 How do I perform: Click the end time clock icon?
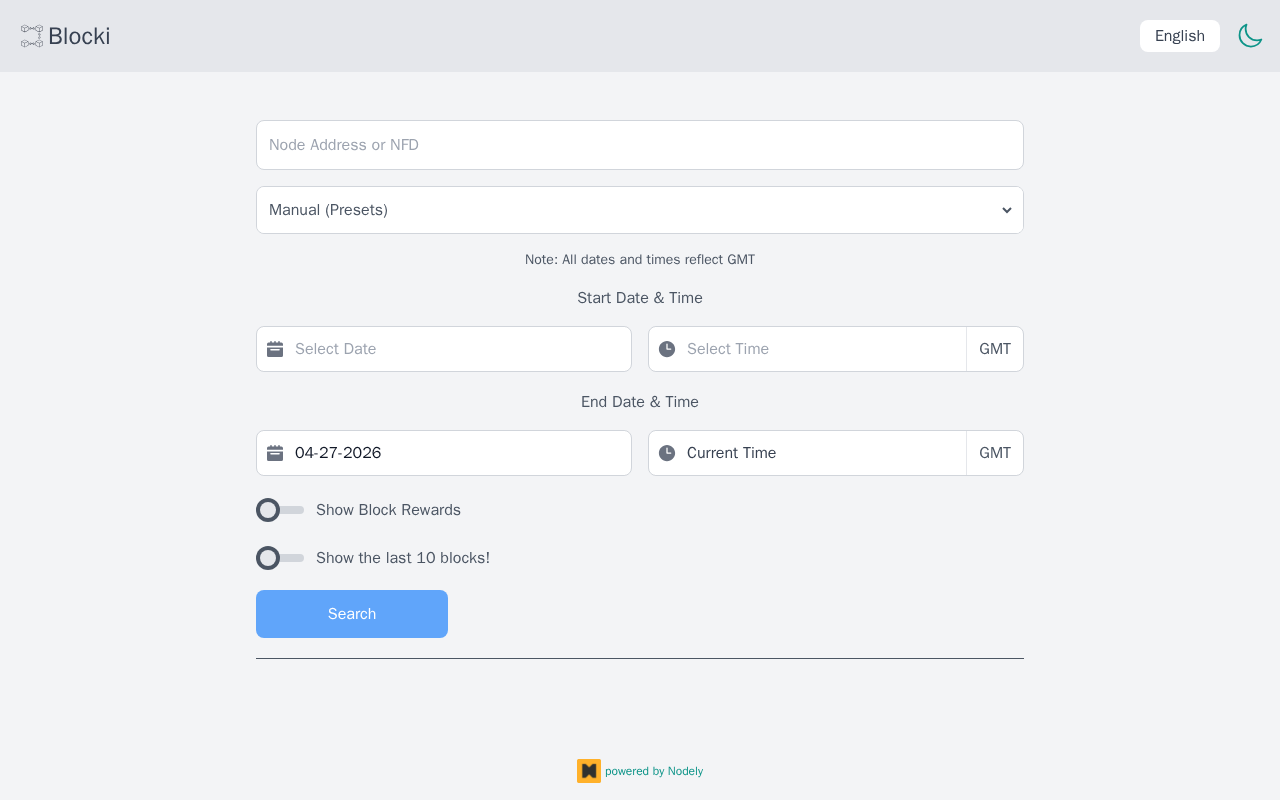tap(667, 453)
